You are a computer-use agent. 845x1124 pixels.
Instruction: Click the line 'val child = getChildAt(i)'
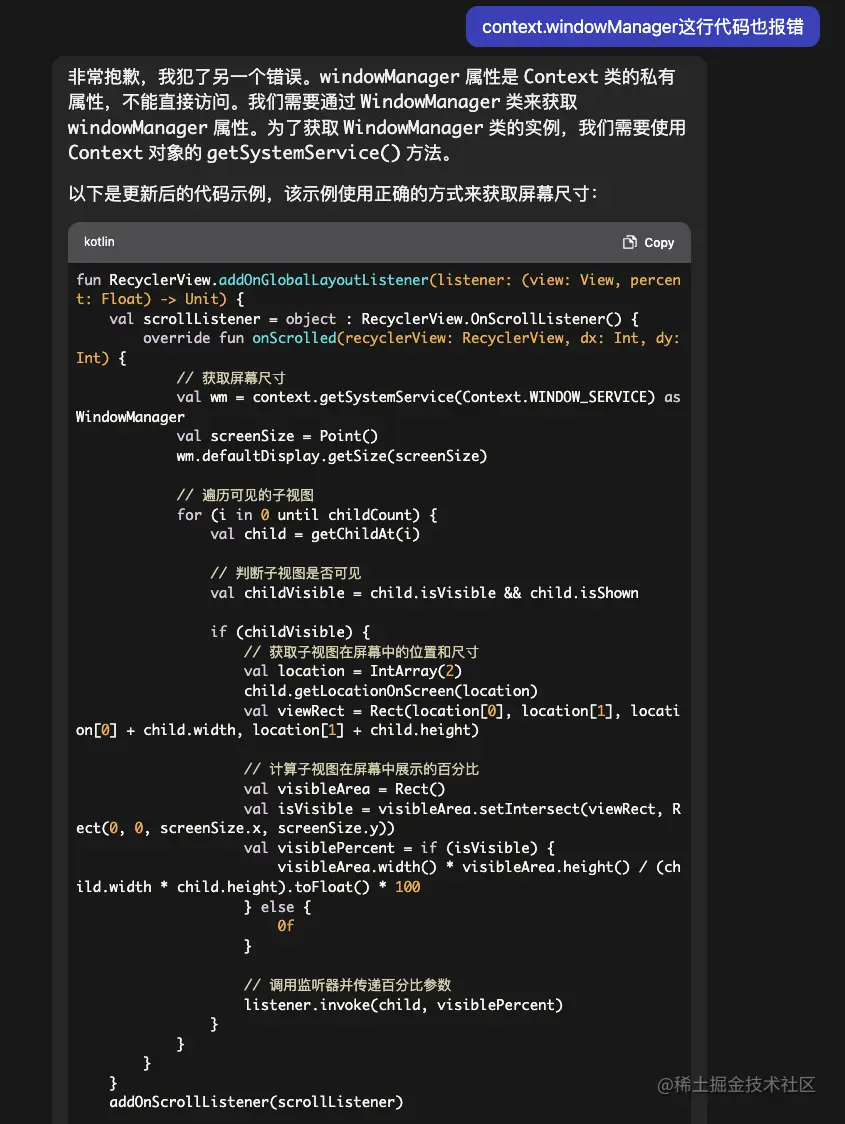tap(315, 534)
